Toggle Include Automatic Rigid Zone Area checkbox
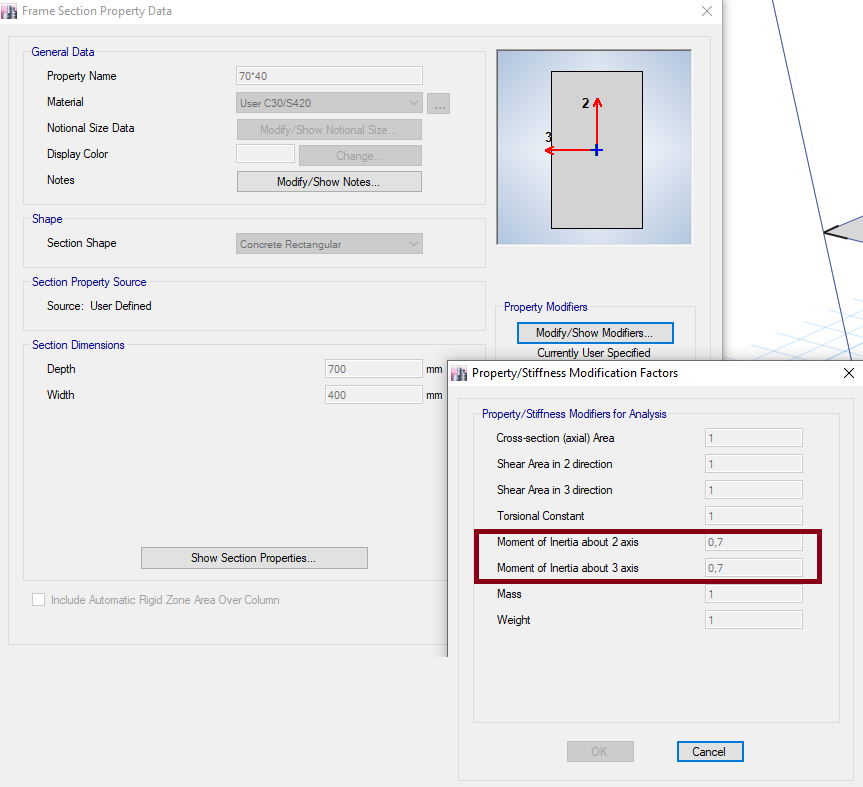The width and height of the screenshot is (863, 787). [x=39, y=600]
